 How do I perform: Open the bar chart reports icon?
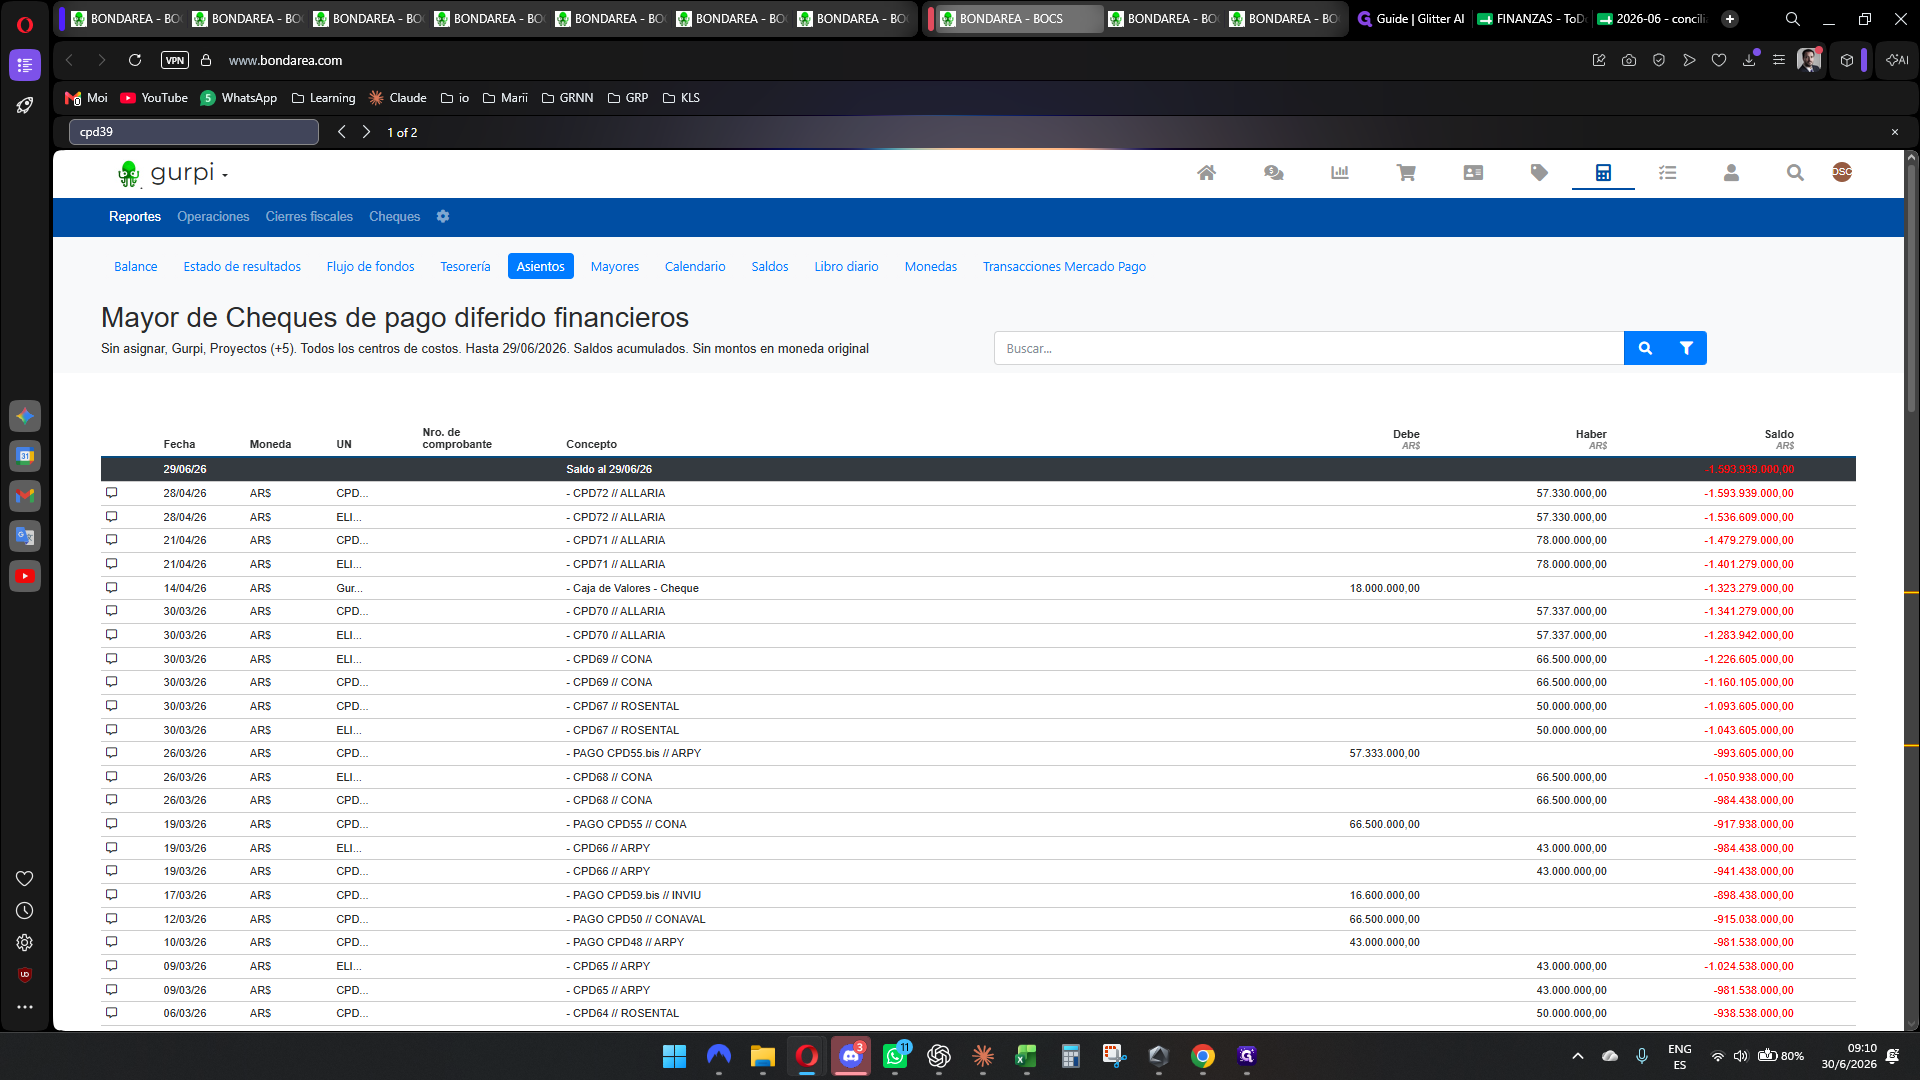click(1340, 173)
